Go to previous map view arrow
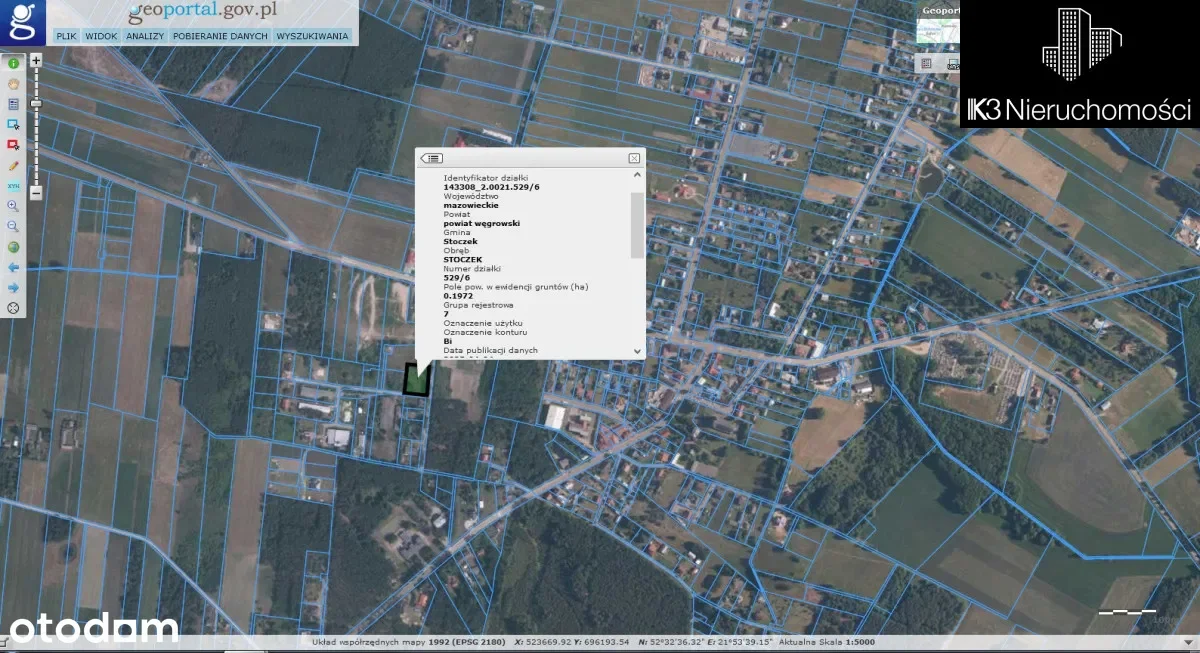 (14, 268)
